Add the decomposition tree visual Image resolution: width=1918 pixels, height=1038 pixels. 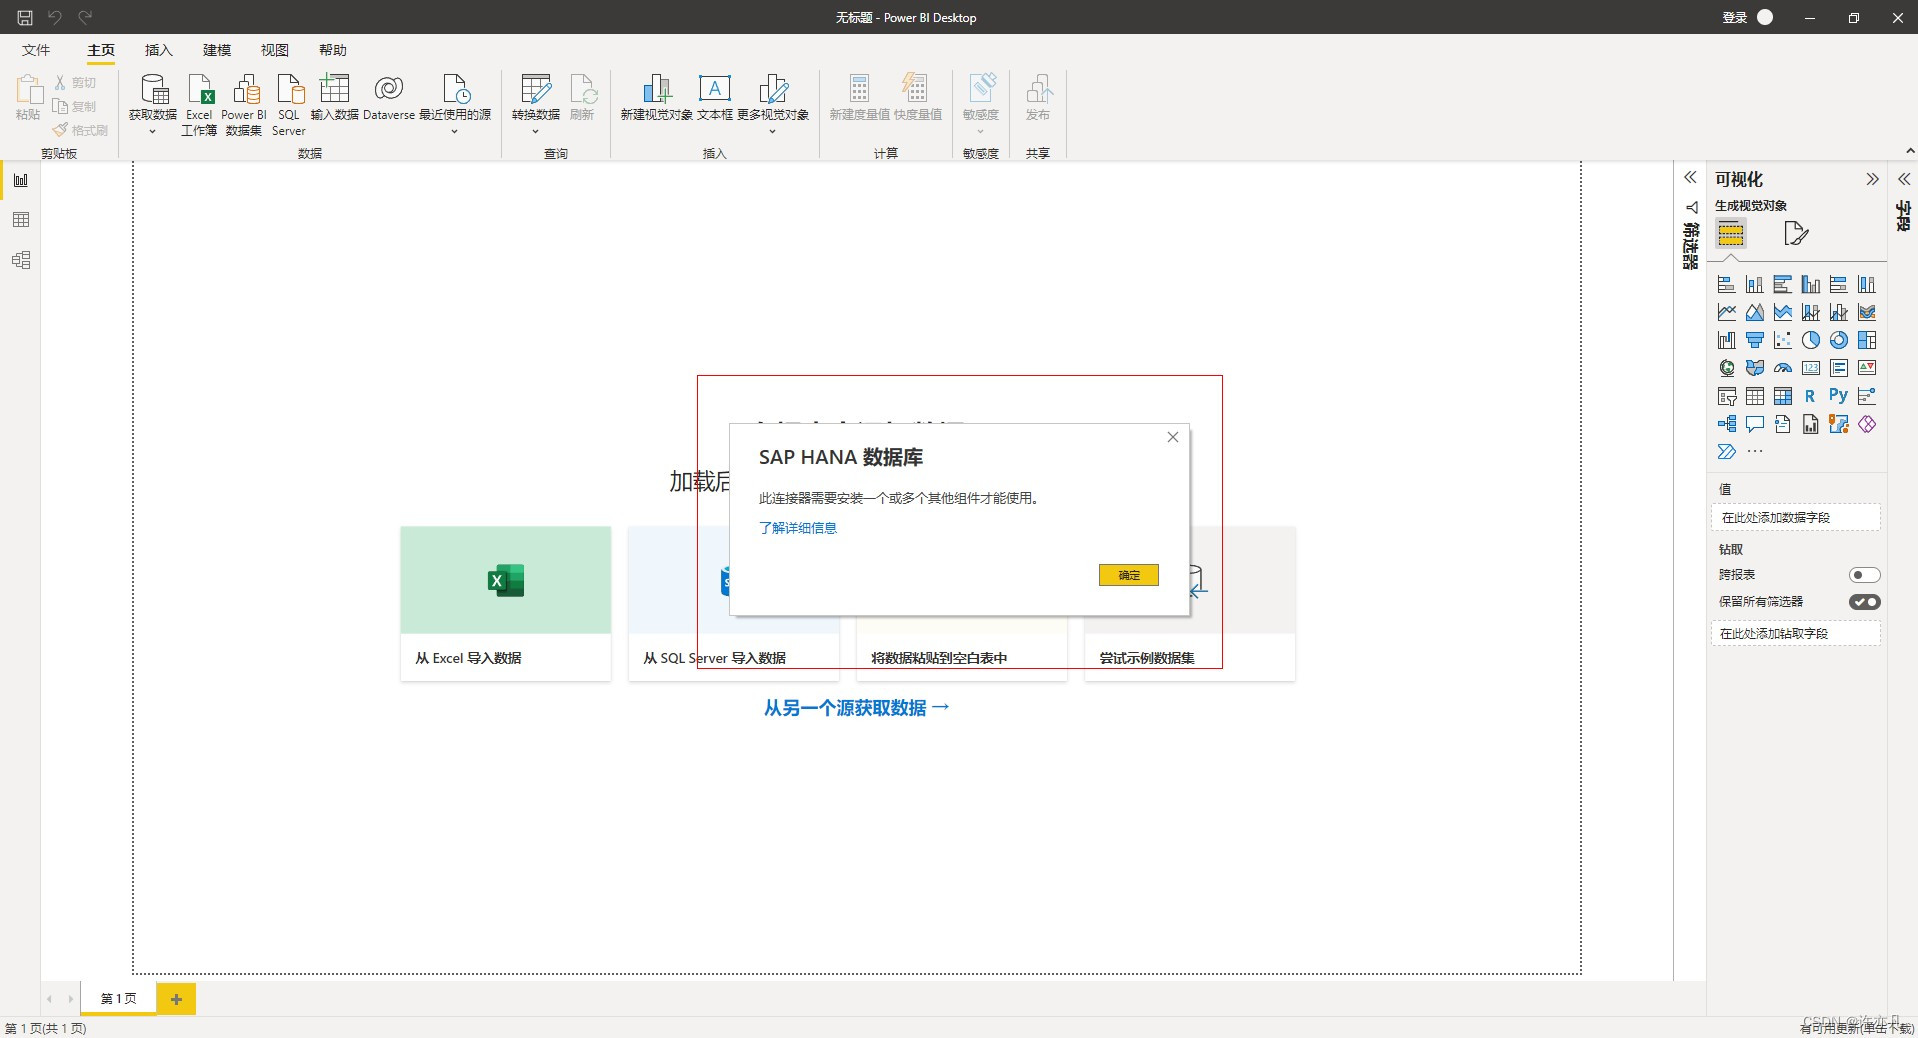click(1726, 425)
